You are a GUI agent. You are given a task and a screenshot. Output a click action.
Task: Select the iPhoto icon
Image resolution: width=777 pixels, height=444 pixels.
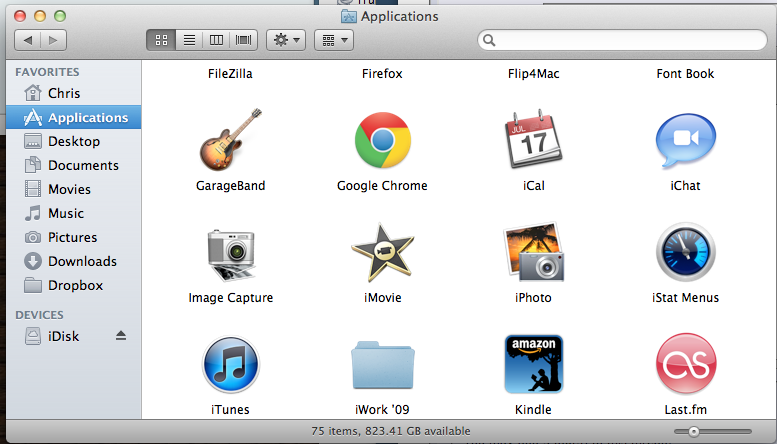[x=534, y=253]
